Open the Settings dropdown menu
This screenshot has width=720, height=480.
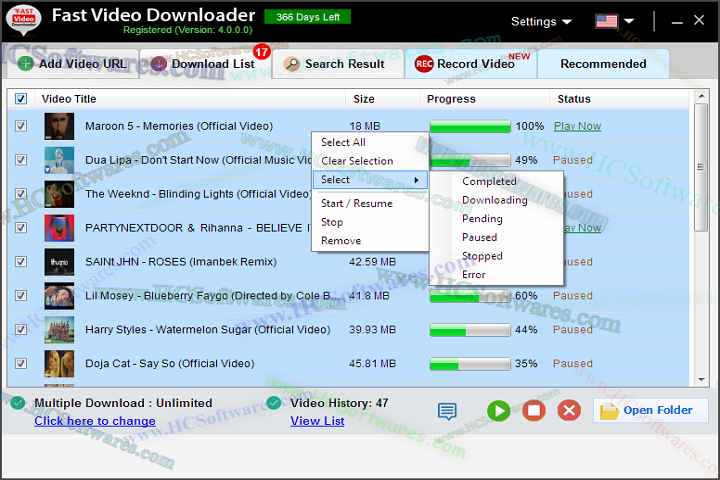[x=541, y=22]
